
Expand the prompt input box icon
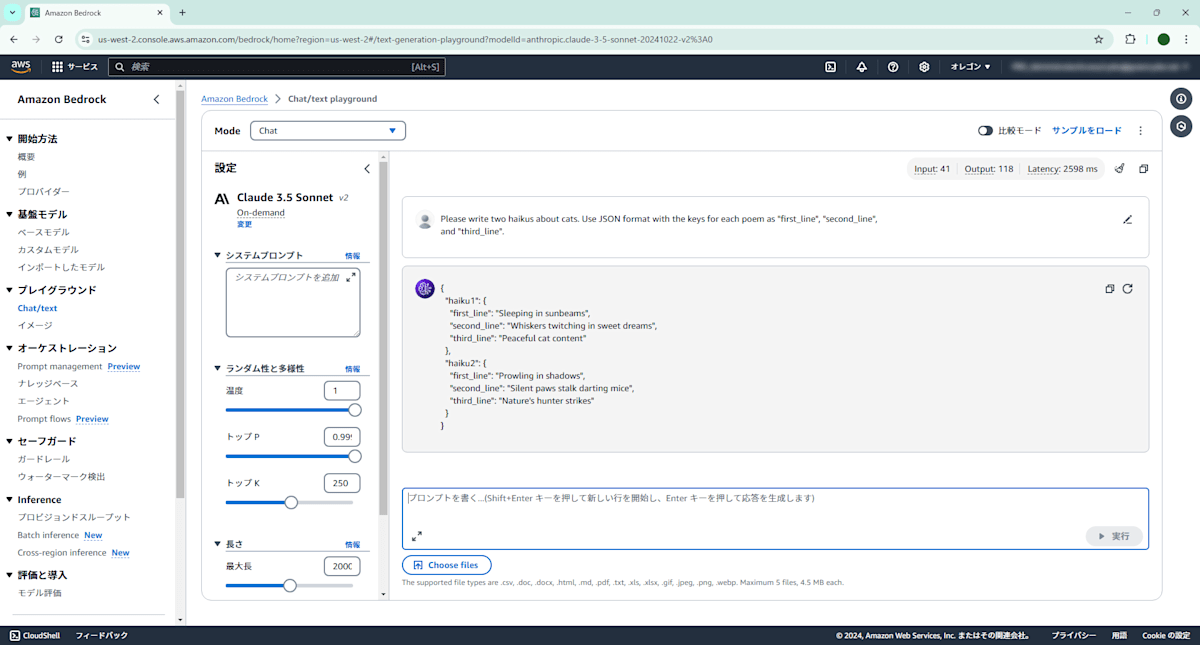[417, 536]
